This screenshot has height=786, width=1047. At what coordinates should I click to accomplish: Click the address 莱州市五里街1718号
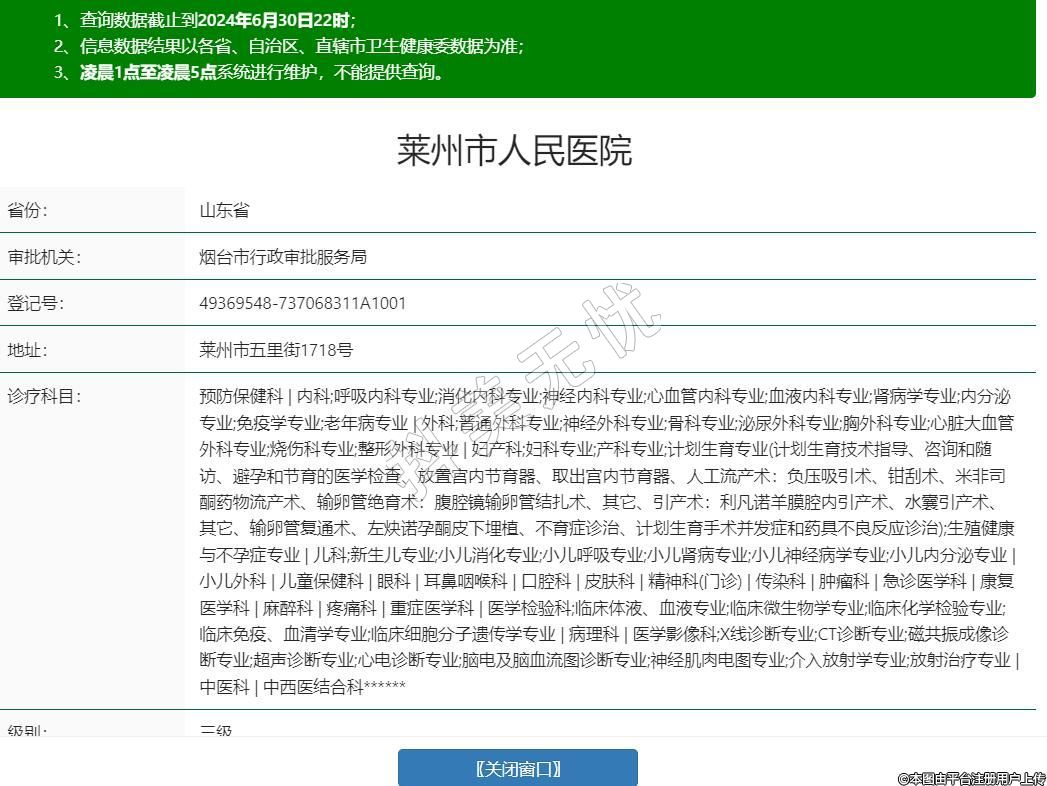pyautogui.click(x=276, y=350)
